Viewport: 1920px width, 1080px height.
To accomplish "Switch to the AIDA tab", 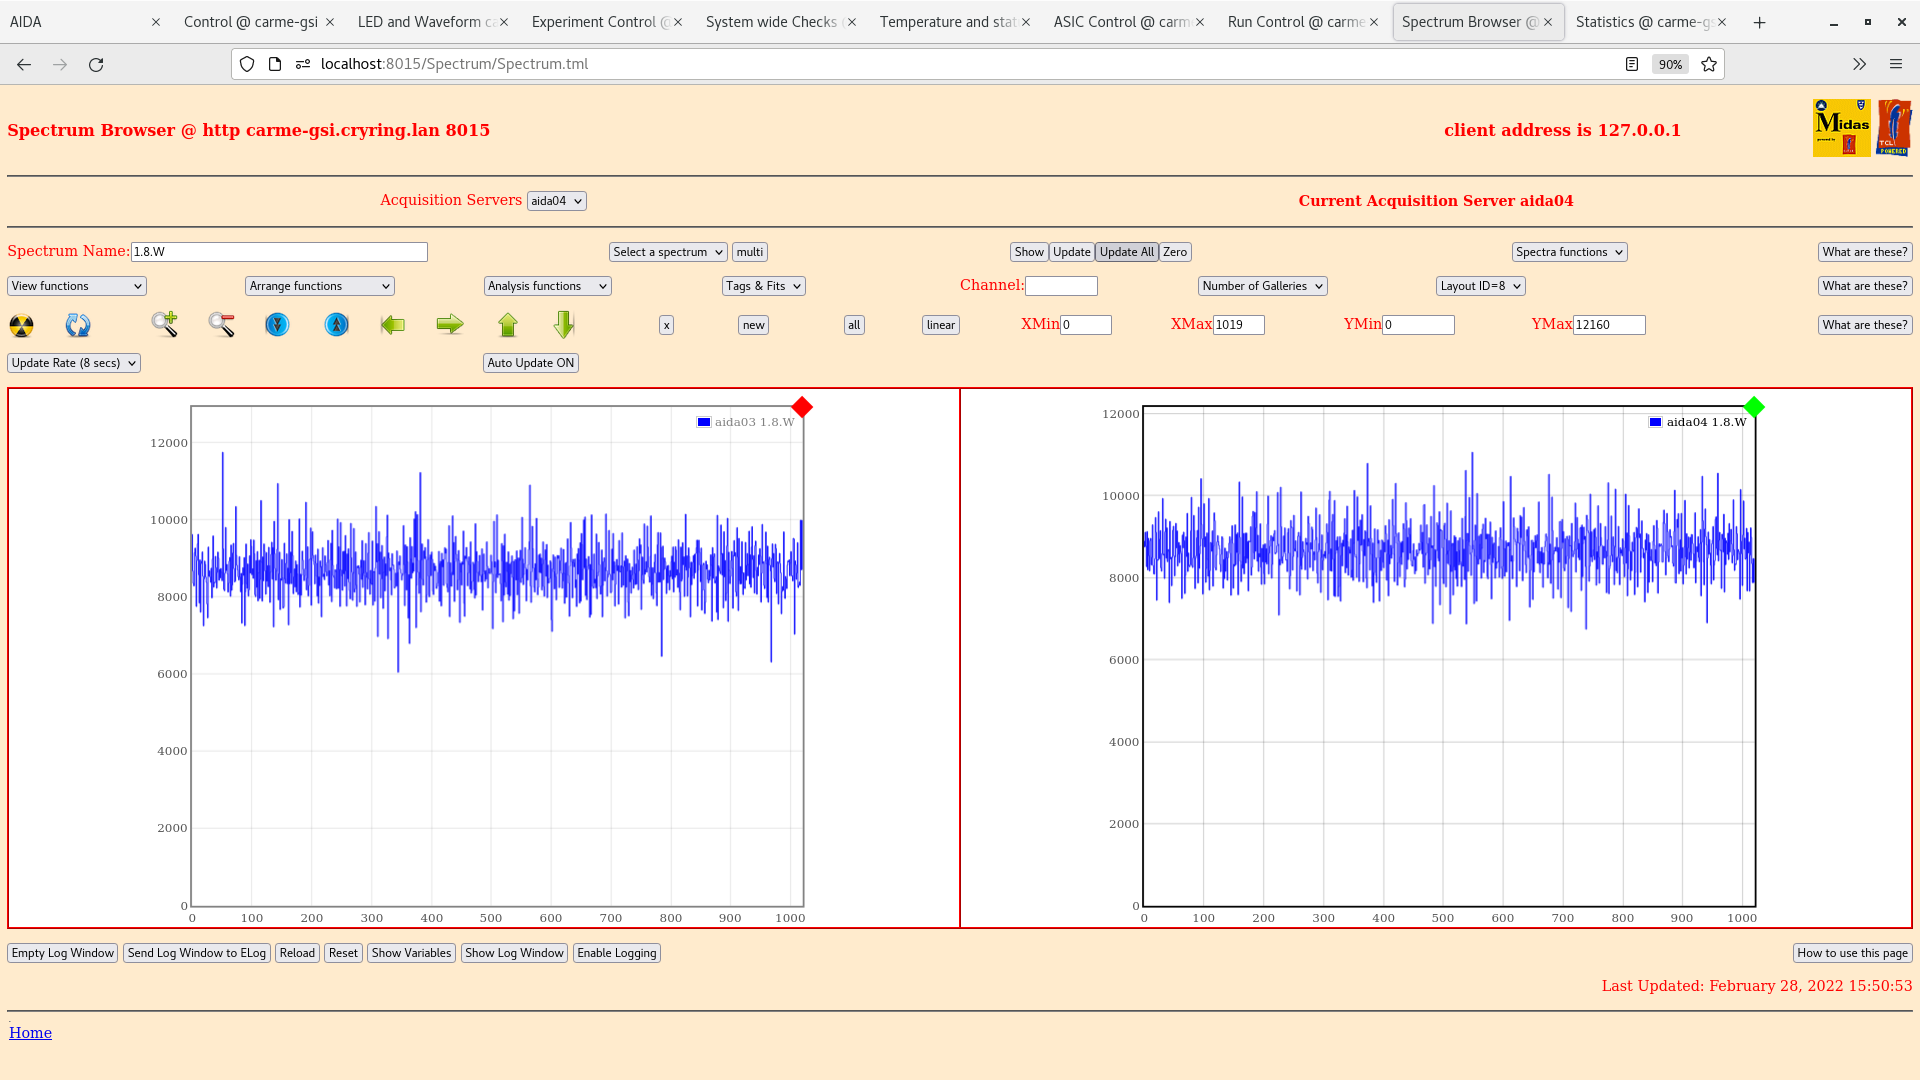I will click(x=82, y=22).
